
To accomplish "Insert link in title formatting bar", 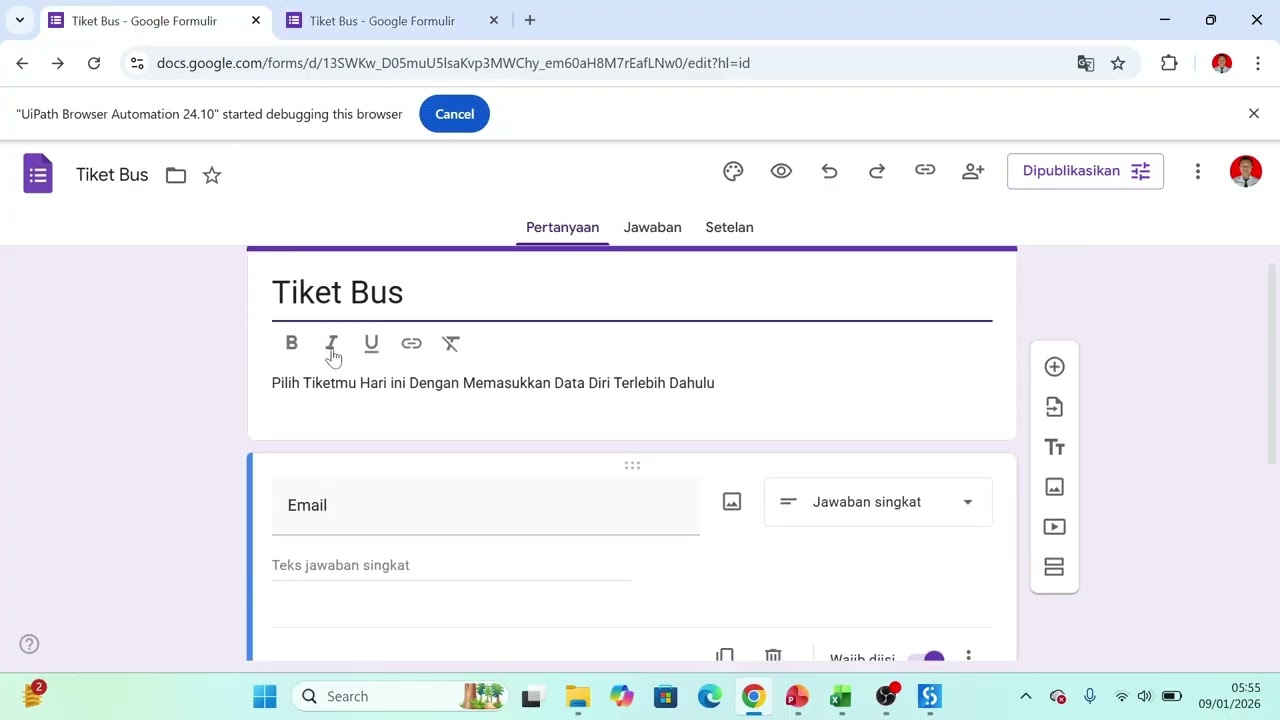I will coord(411,343).
